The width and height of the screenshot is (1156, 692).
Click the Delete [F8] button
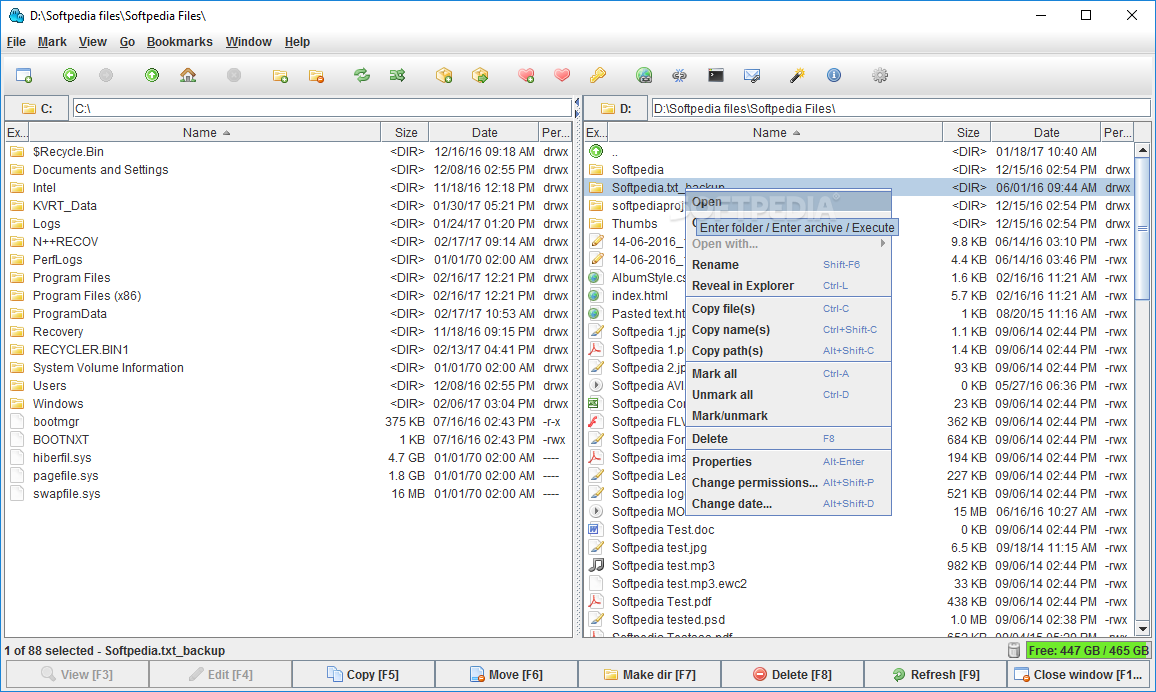[x=792, y=674]
